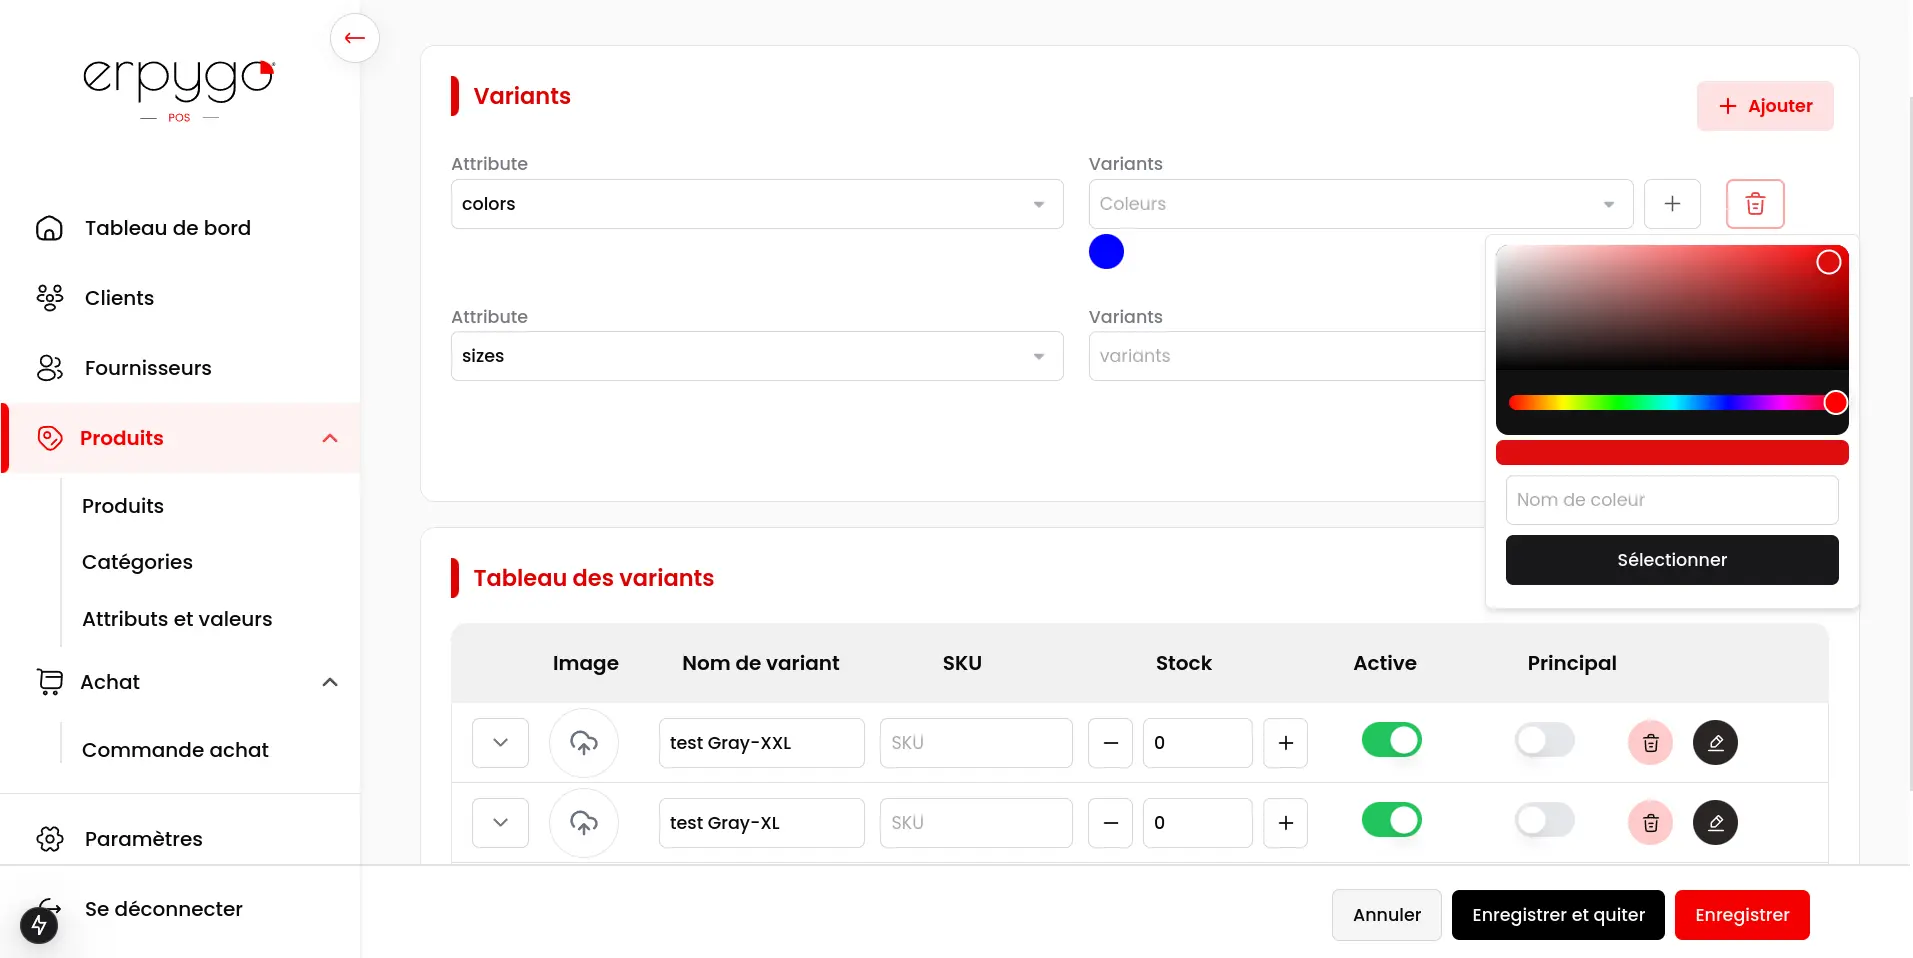The width and height of the screenshot is (1913, 958).
Task: Click plus icon next to Coleurs dropdown
Action: (x=1672, y=204)
